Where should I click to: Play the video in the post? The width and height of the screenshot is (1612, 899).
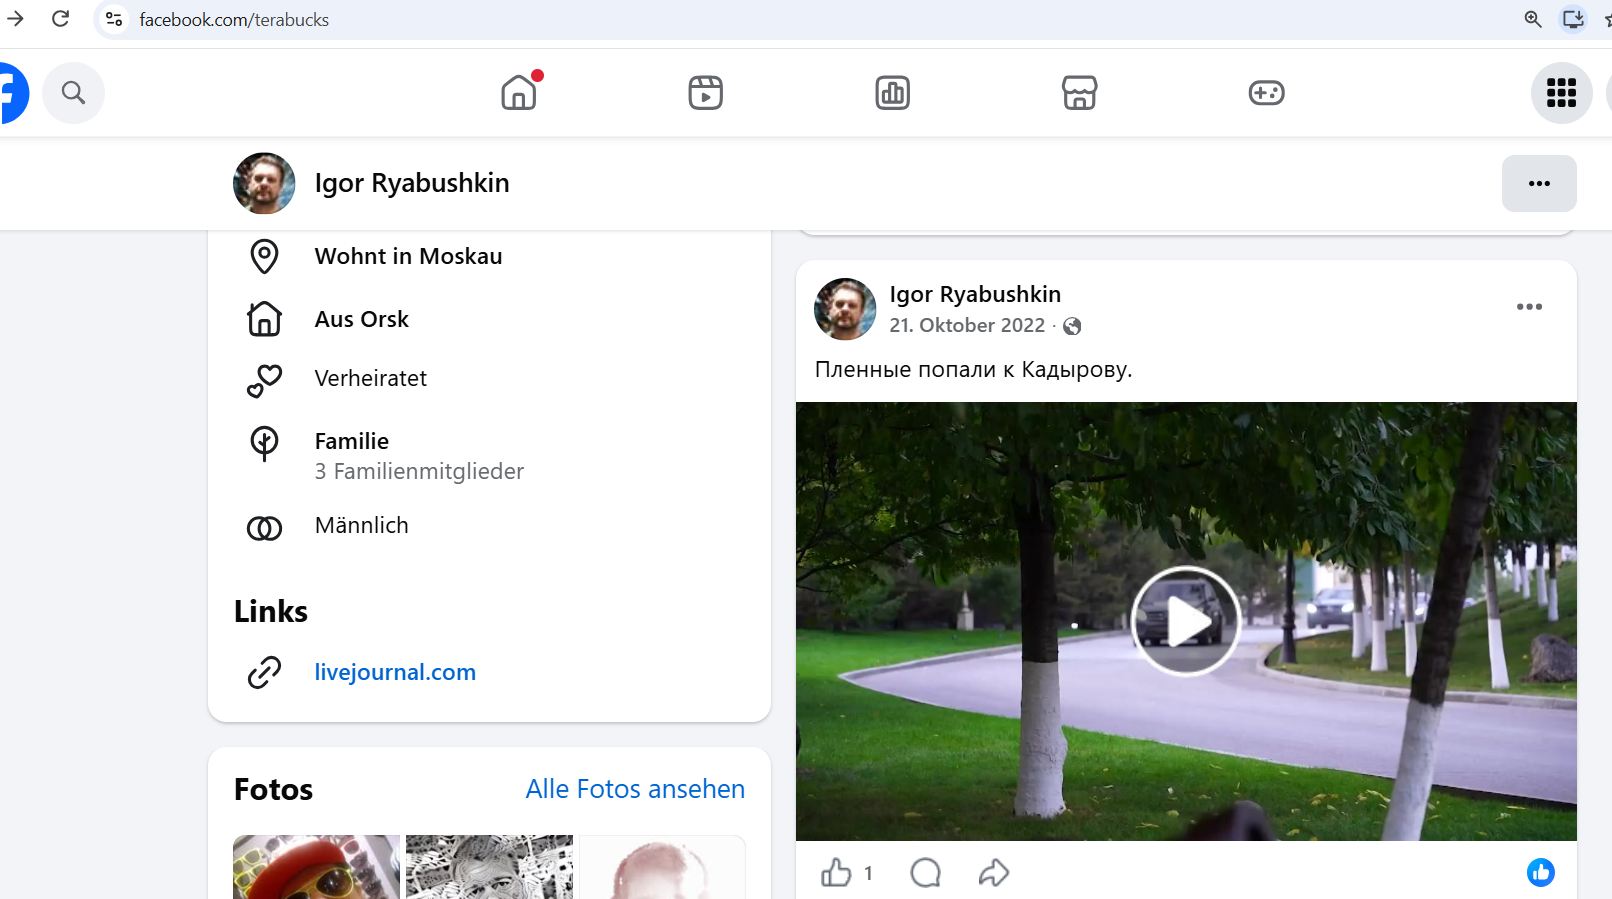click(x=1185, y=621)
